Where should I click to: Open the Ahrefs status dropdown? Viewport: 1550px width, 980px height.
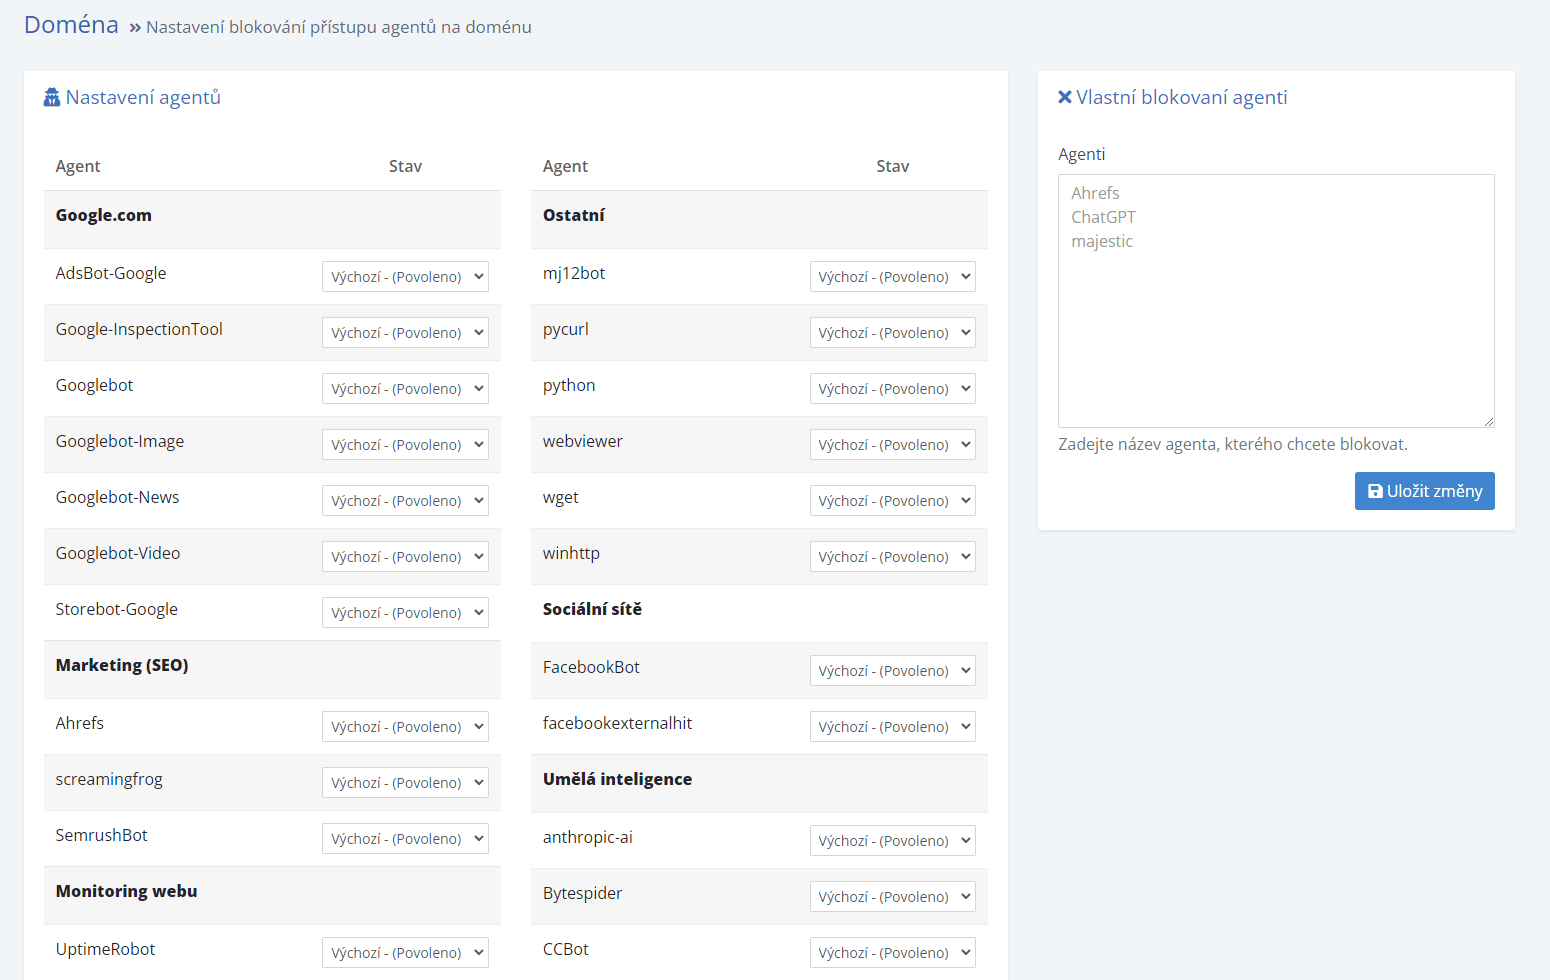405,727
